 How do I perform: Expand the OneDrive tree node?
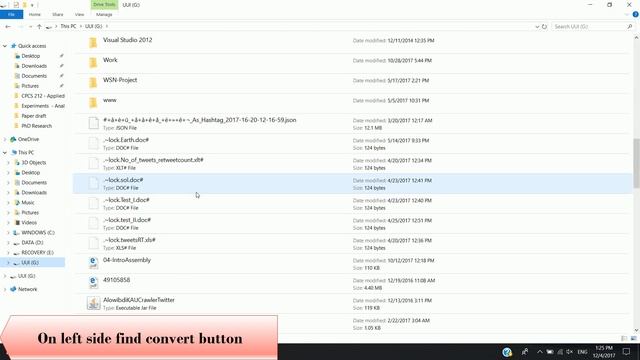pyautogui.click(x=5, y=139)
